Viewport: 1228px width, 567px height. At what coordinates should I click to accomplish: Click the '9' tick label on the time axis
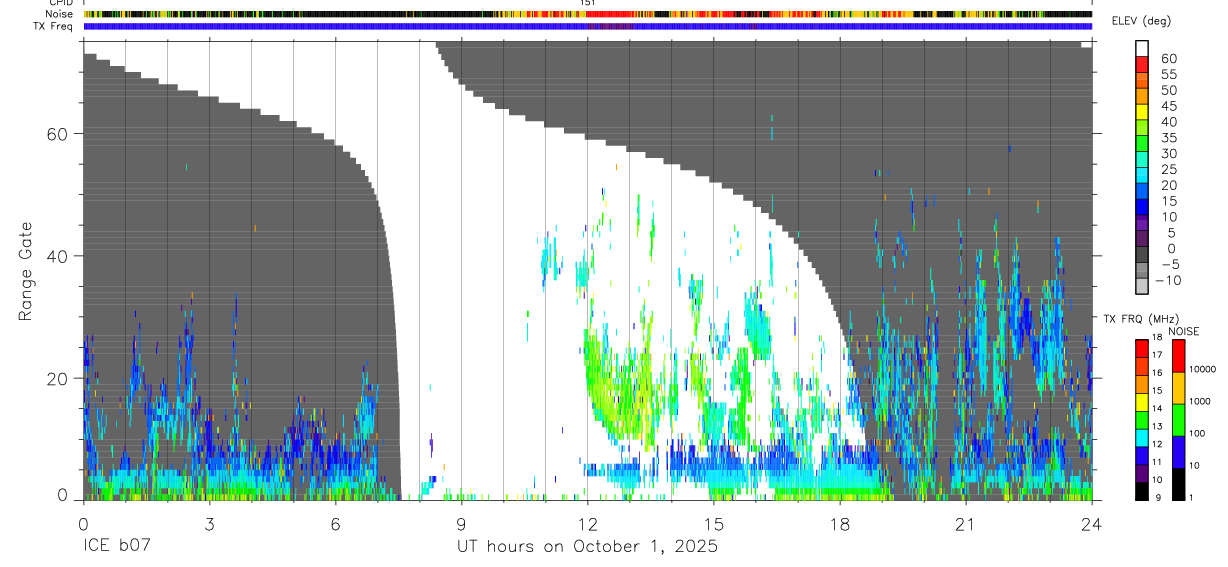click(461, 524)
